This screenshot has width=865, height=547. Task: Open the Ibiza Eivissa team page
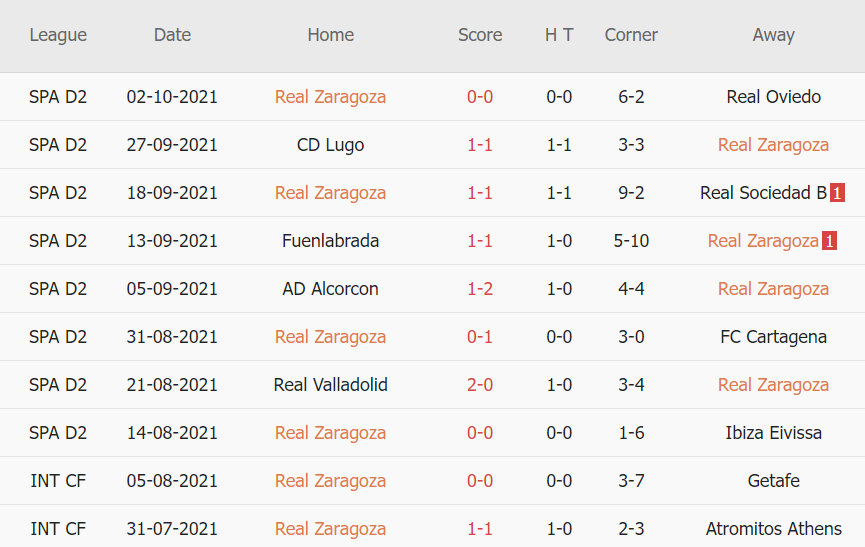coord(773,433)
